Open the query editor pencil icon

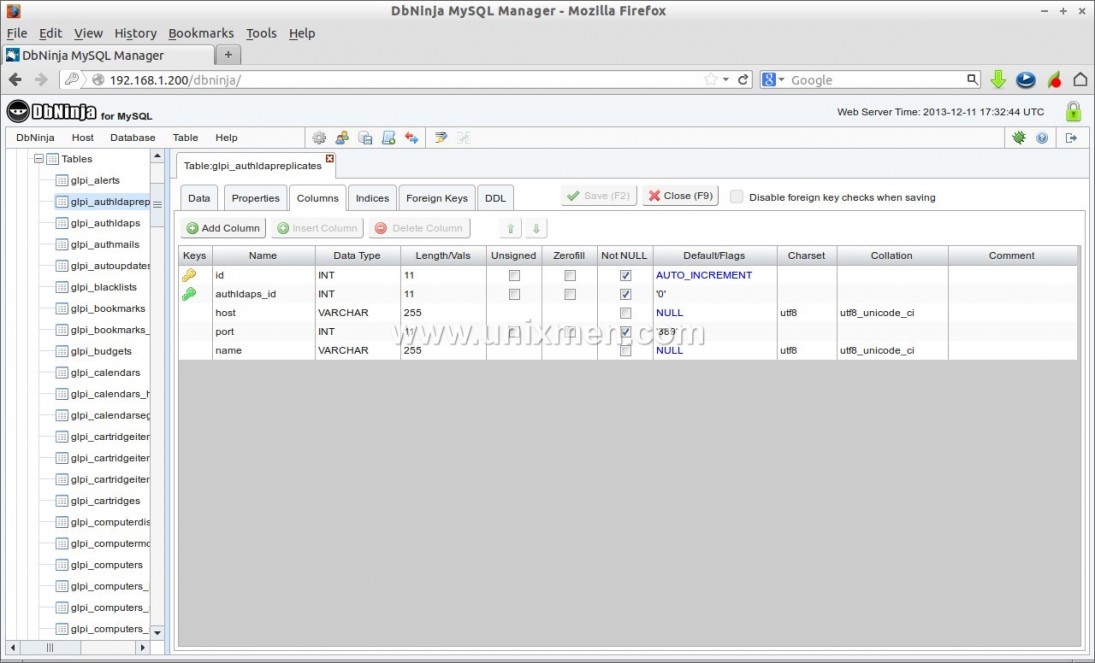pyautogui.click(x=441, y=138)
